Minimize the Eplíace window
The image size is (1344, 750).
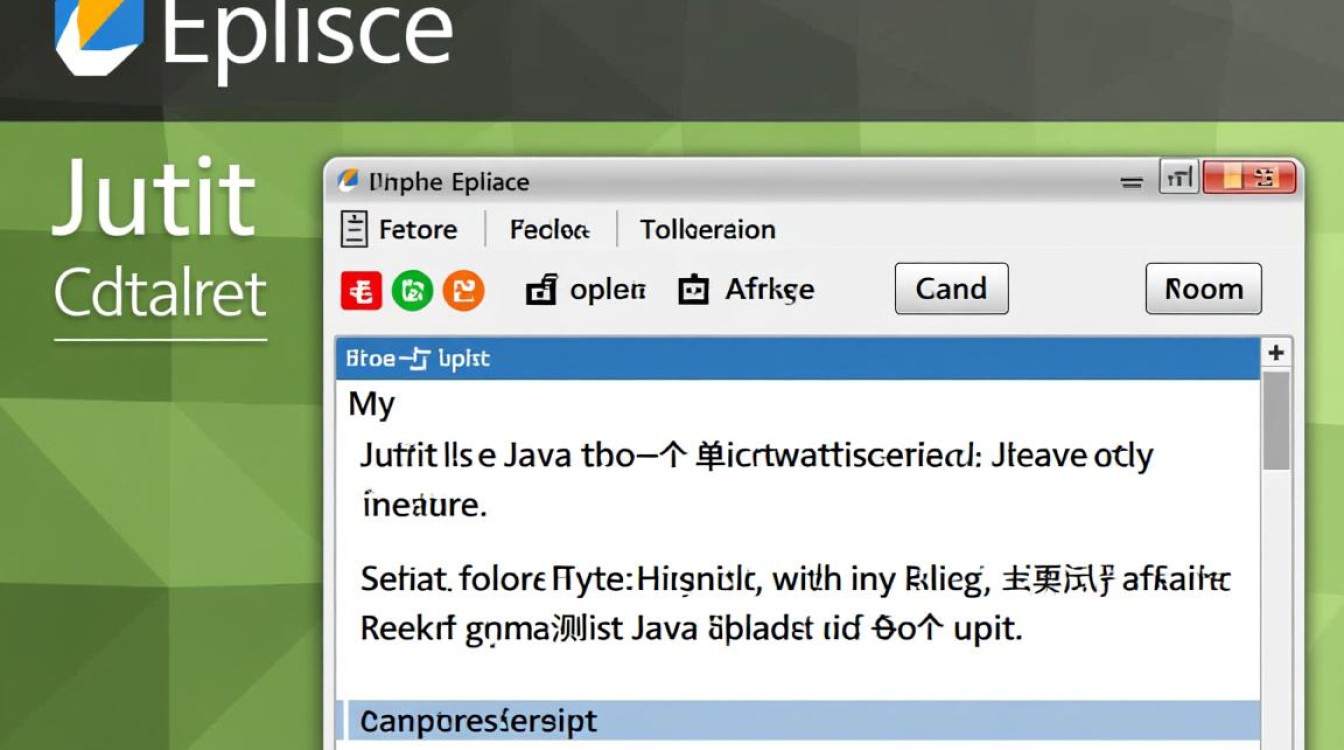1132,182
